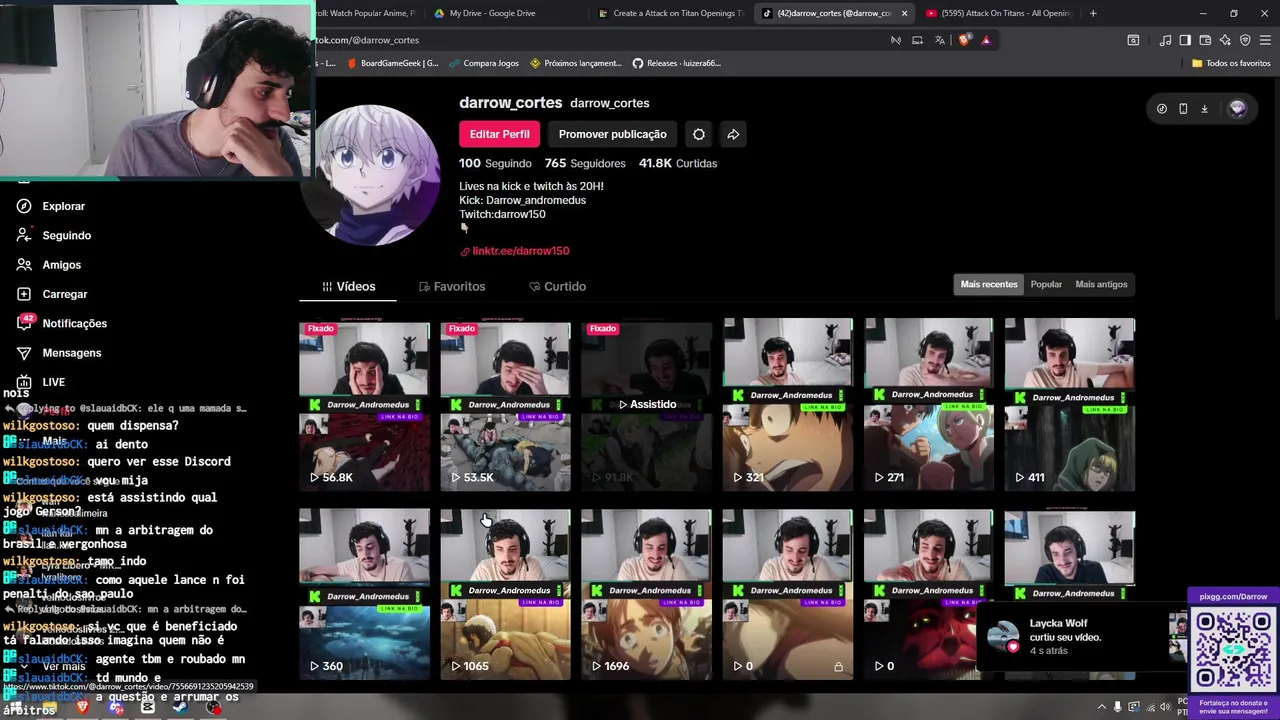Toggle Brave sidebar panel icon
This screenshot has height=720, width=1280.
click(x=1185, y=40)
